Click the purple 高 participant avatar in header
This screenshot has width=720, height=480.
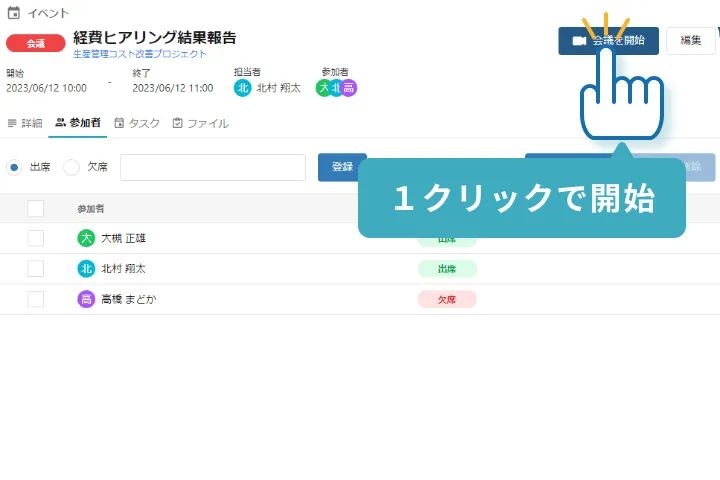pyautogui.click(x=349, y=88)
